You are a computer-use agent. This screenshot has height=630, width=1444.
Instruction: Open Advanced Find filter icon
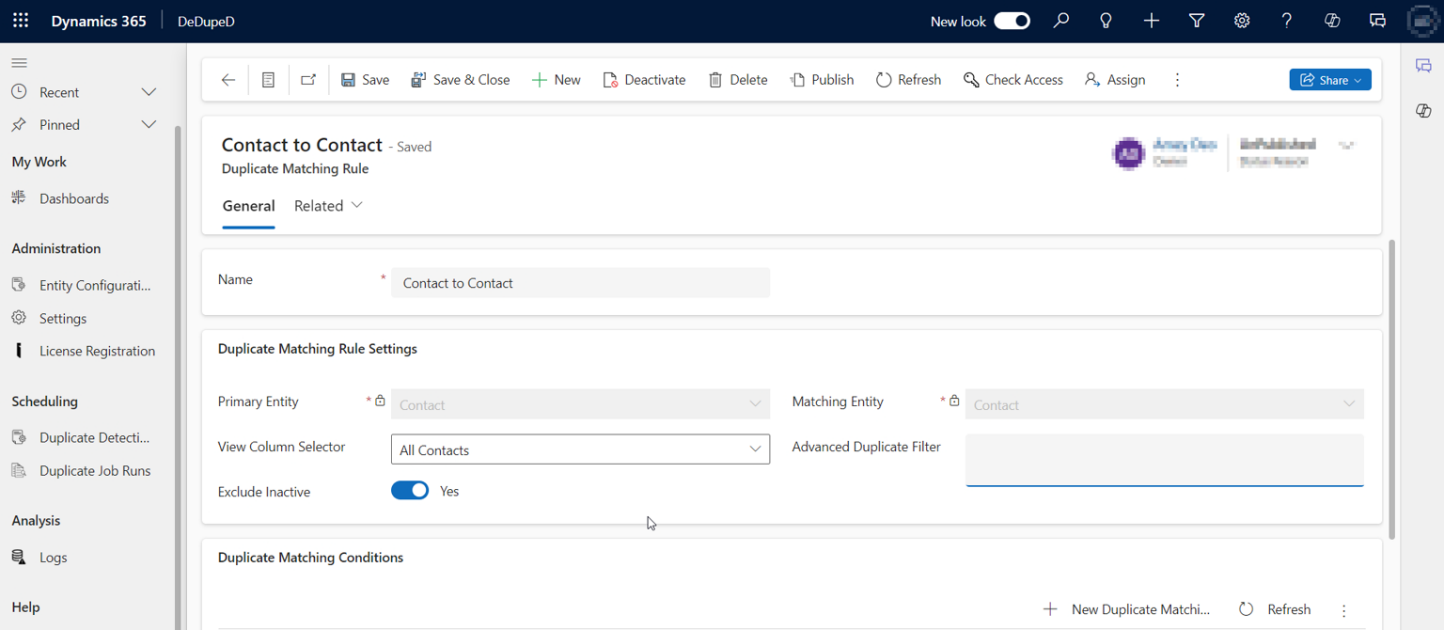click(1196, 21)
